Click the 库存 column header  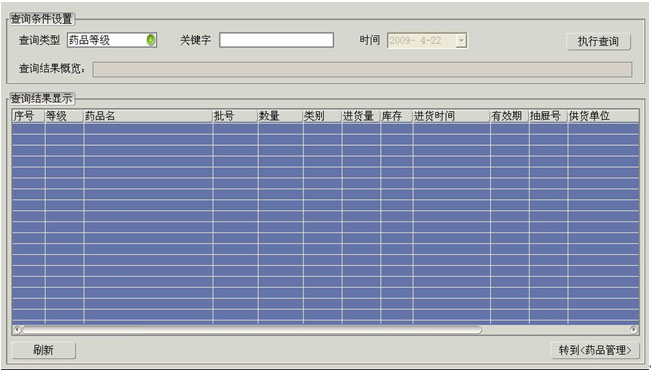[x=396, y=116]
